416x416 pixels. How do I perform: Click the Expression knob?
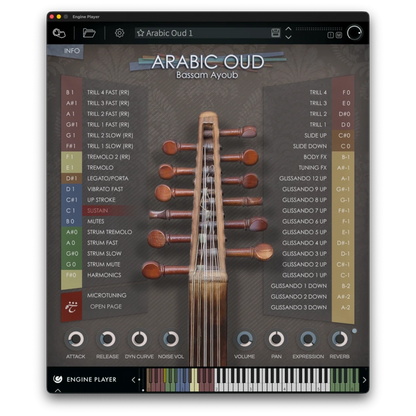coord(308,339)
